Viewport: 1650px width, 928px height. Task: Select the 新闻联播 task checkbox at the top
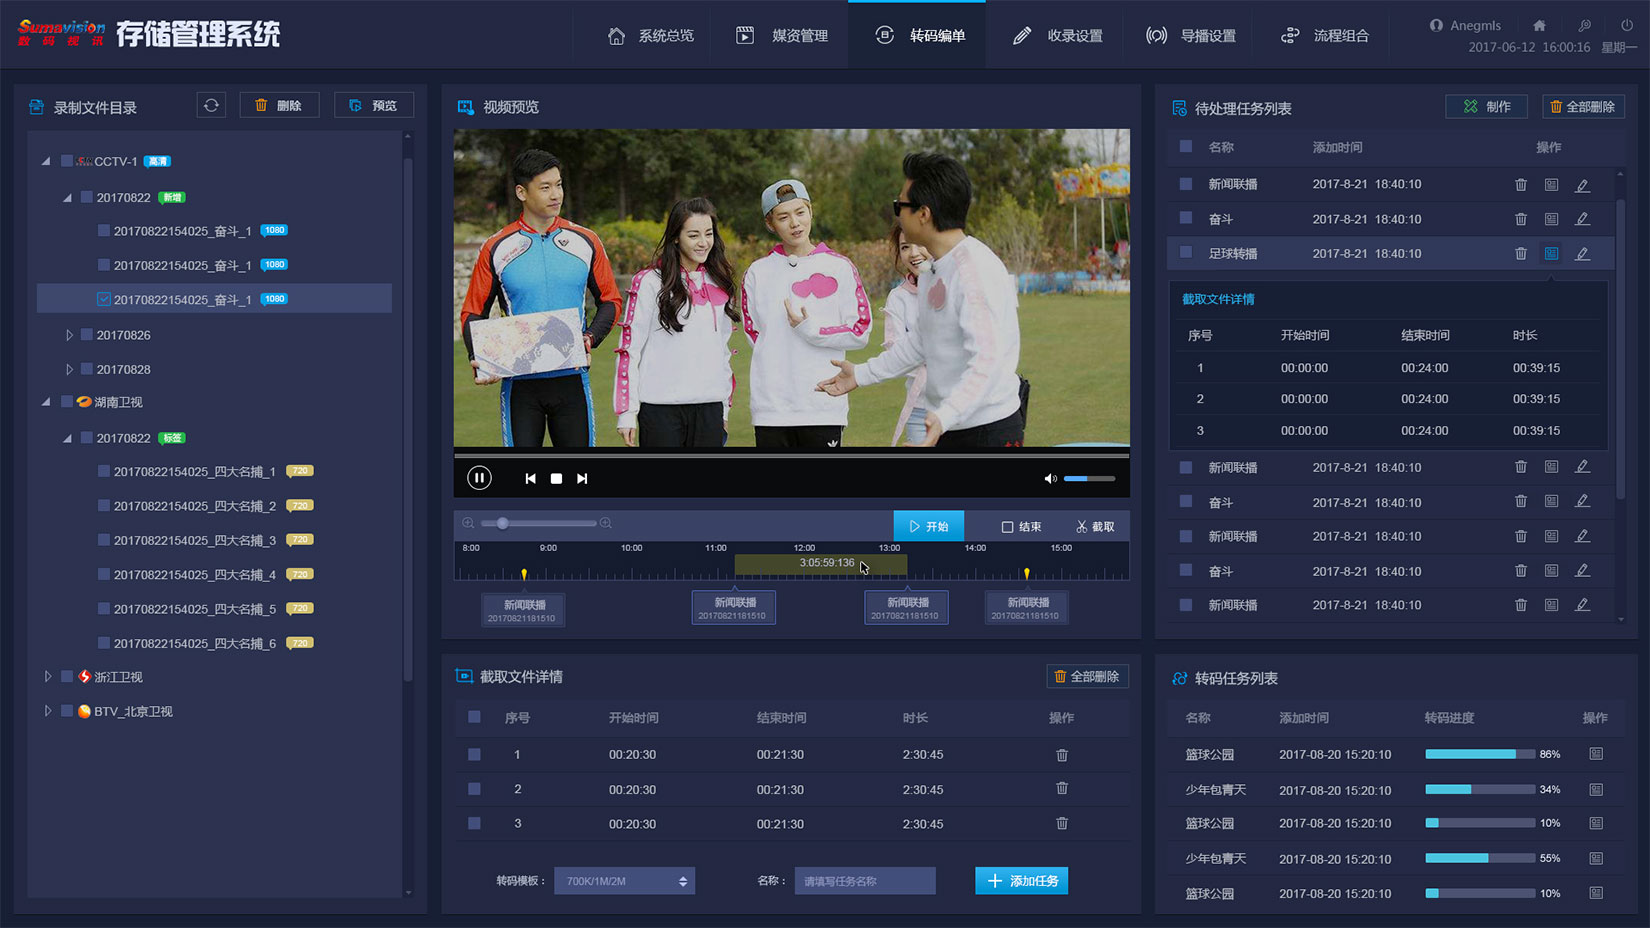click(1186, 184)
